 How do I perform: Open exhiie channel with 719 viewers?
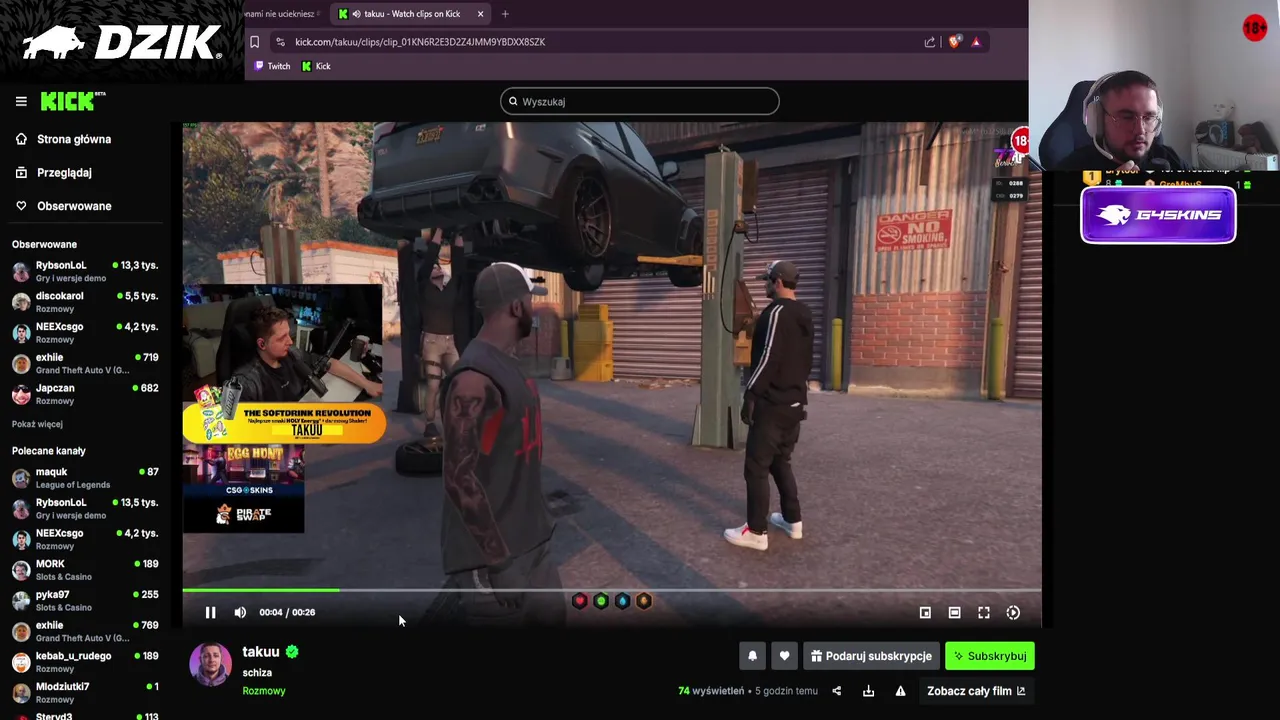[85, 363]
